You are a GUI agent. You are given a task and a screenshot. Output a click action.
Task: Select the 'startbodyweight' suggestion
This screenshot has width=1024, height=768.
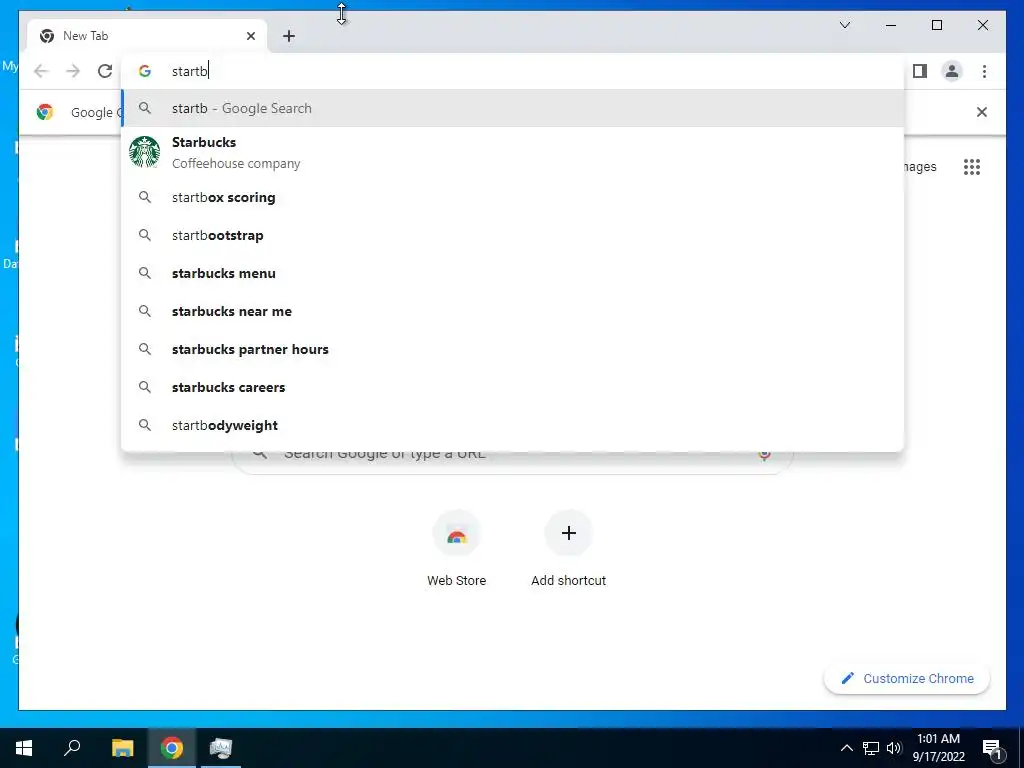click(513, 425)
